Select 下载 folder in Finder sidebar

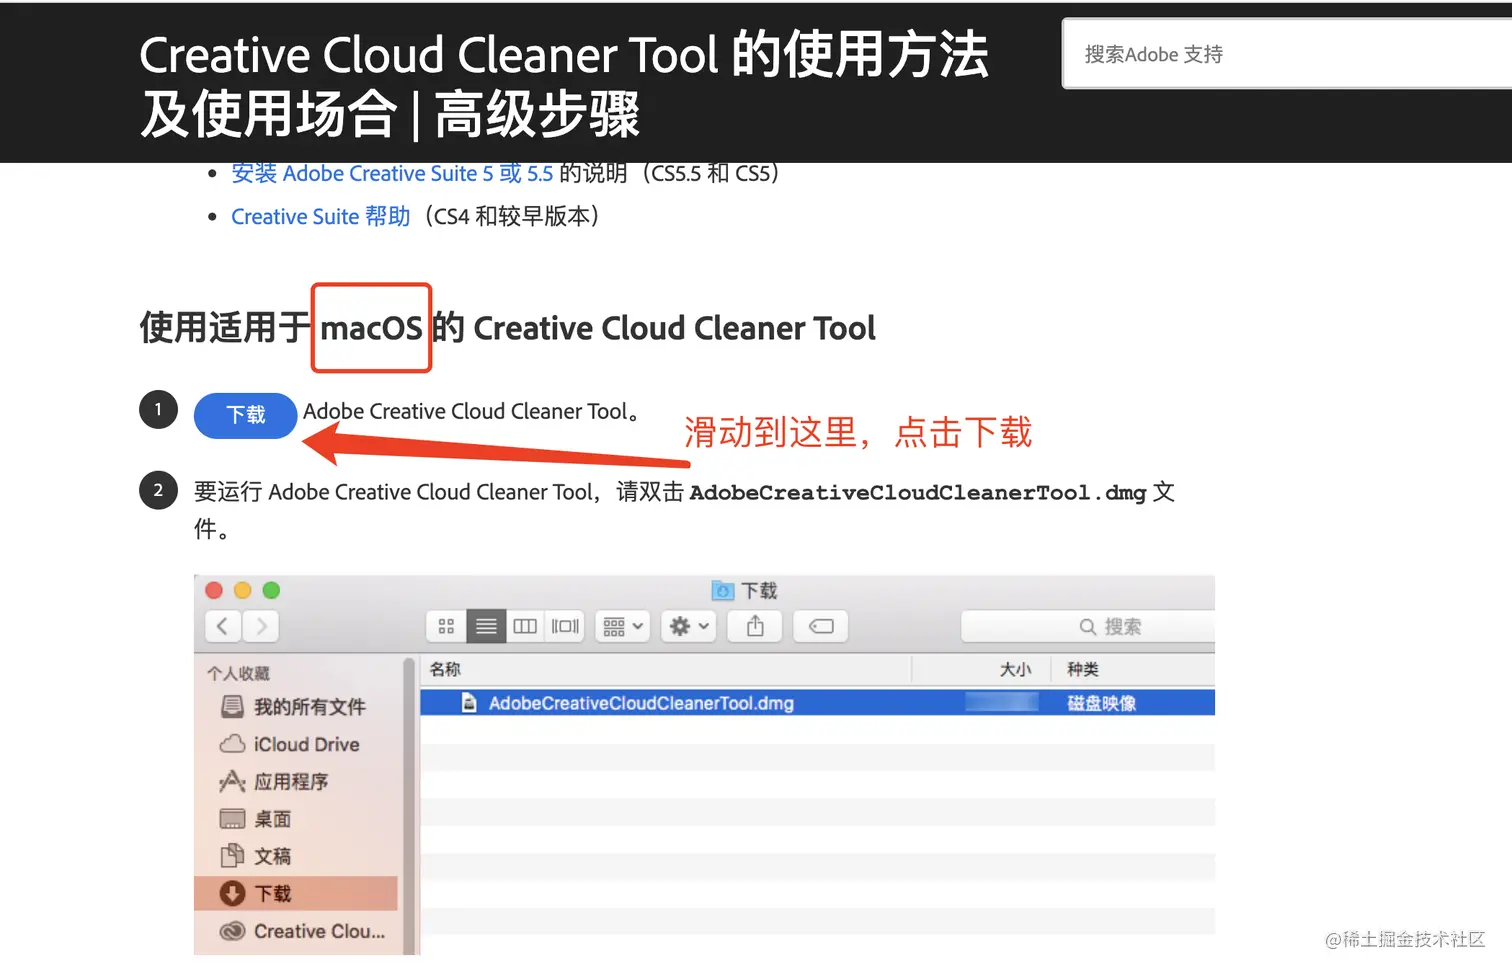(296, 893)
